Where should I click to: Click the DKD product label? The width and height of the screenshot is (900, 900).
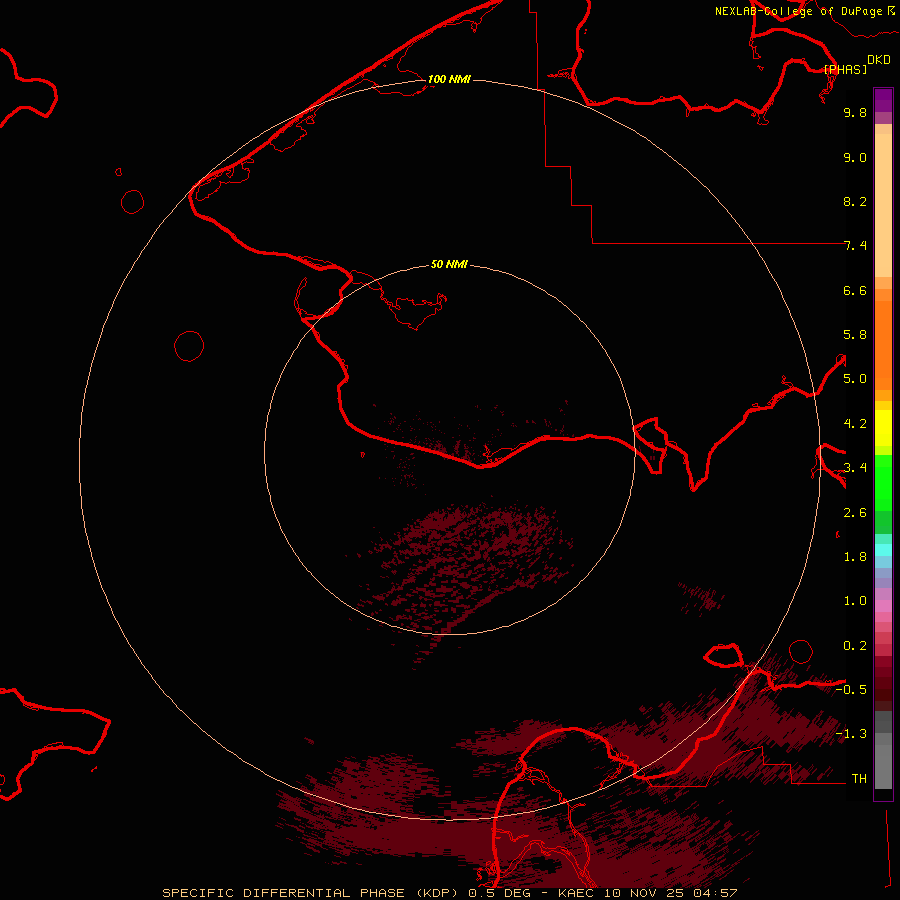879,60
